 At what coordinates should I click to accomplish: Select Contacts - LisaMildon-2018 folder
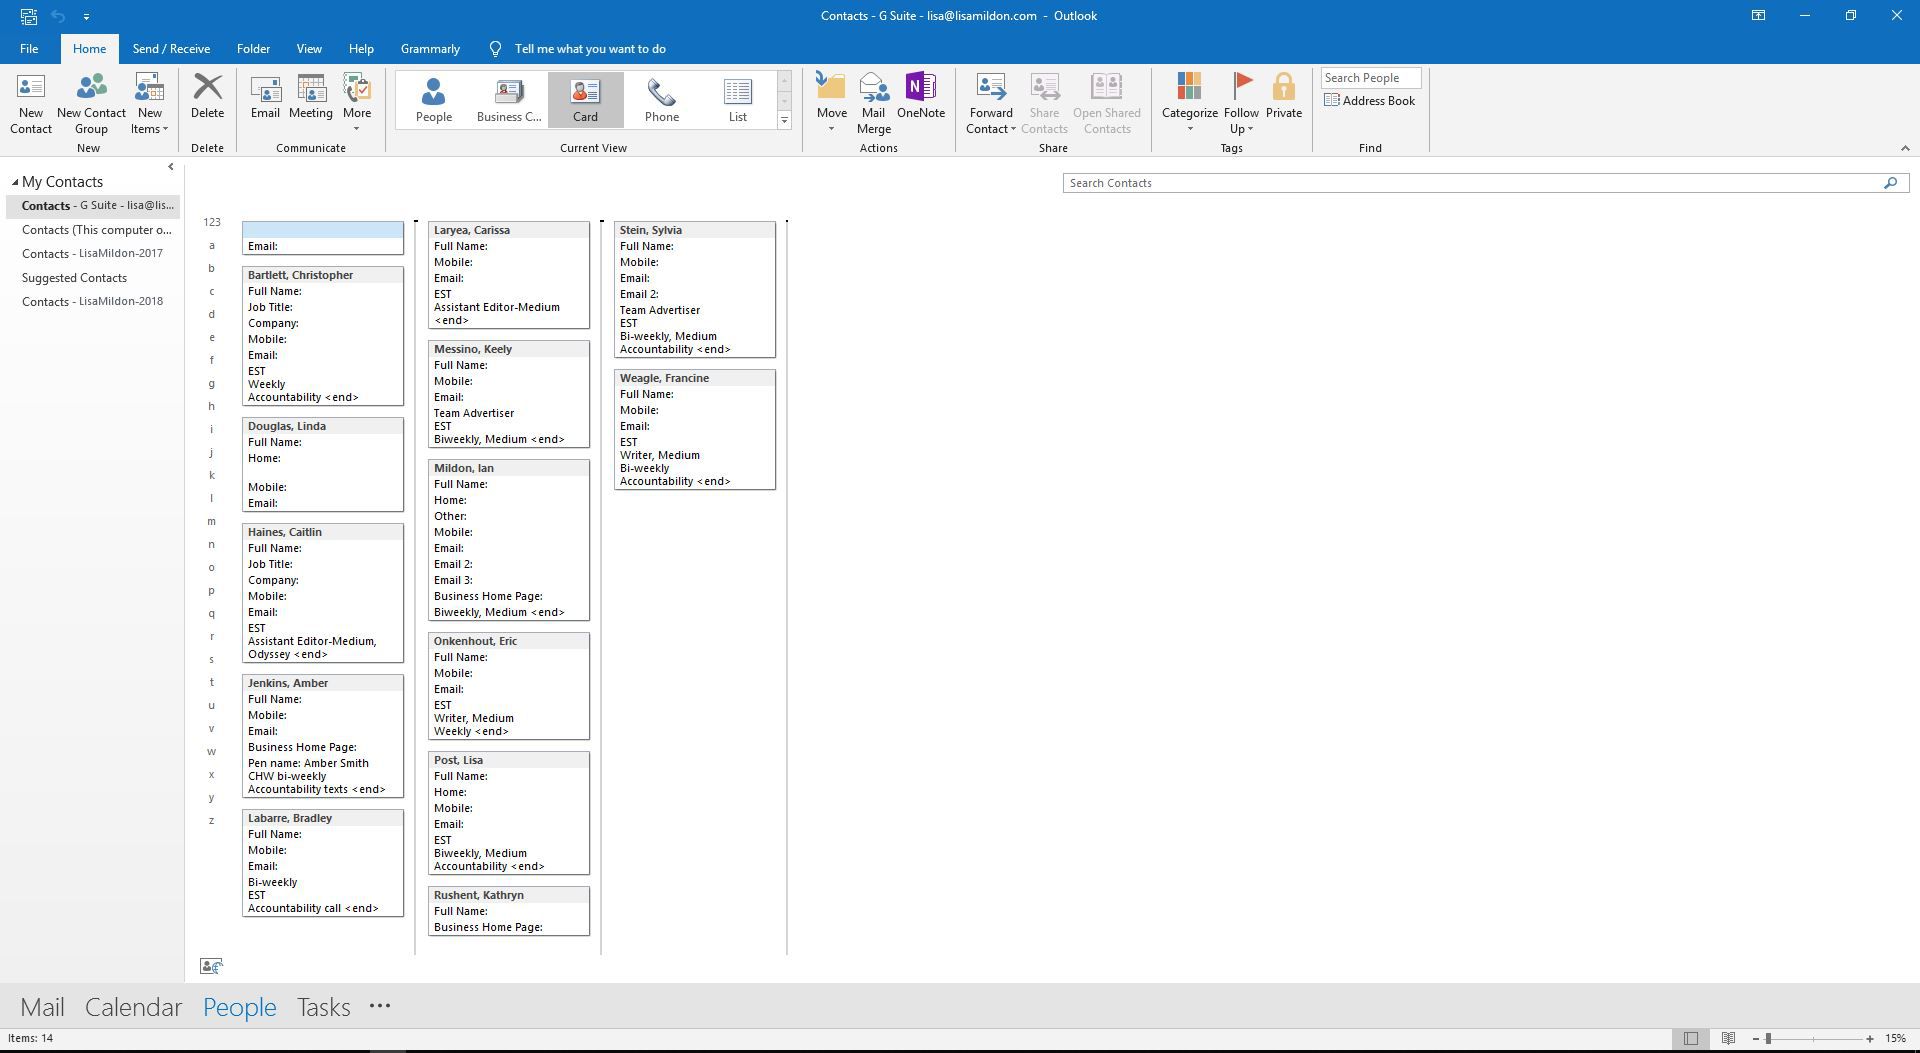(92, 302)
